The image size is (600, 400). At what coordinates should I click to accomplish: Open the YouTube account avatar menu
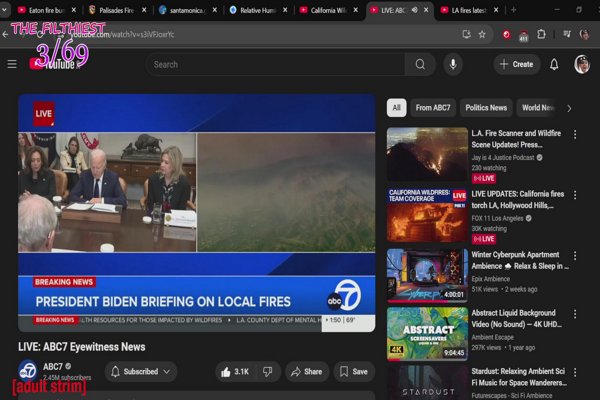[x=582, y=64]
